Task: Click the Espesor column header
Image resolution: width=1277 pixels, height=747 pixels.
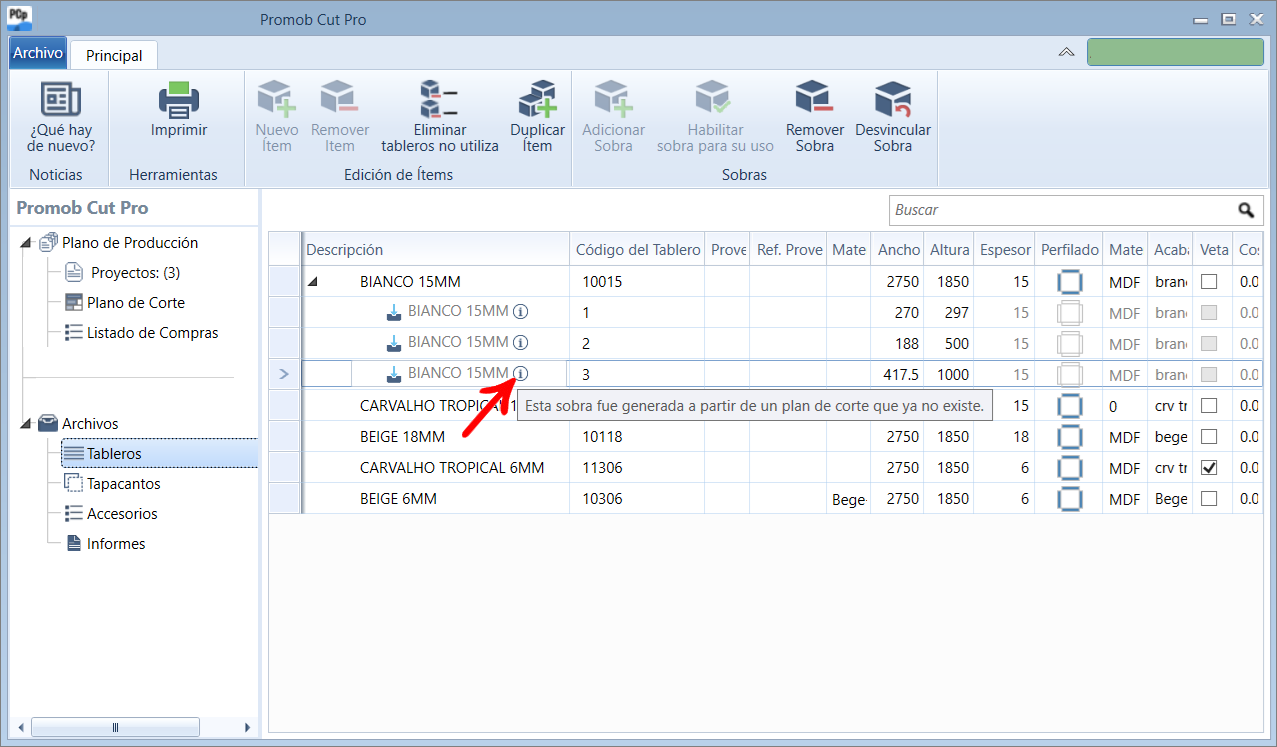Action: [x=1005, y=250]
